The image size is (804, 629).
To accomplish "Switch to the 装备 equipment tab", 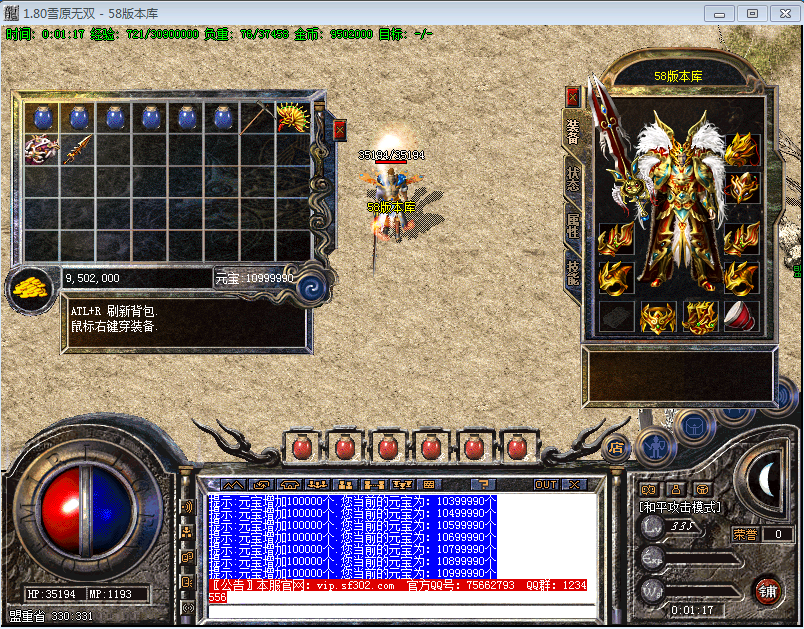I will pyautogui.click(x=573, y=132).
